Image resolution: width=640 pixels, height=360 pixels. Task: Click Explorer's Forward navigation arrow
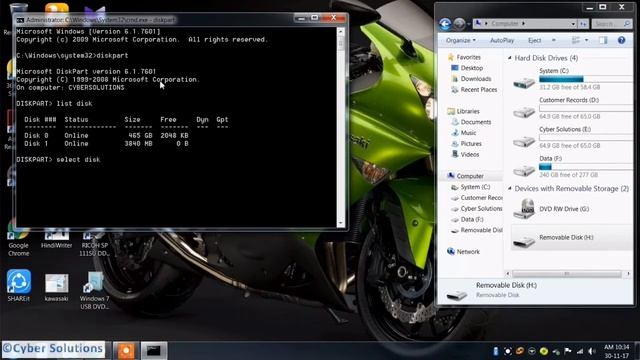pyautogui.click(x=459, y=24)
